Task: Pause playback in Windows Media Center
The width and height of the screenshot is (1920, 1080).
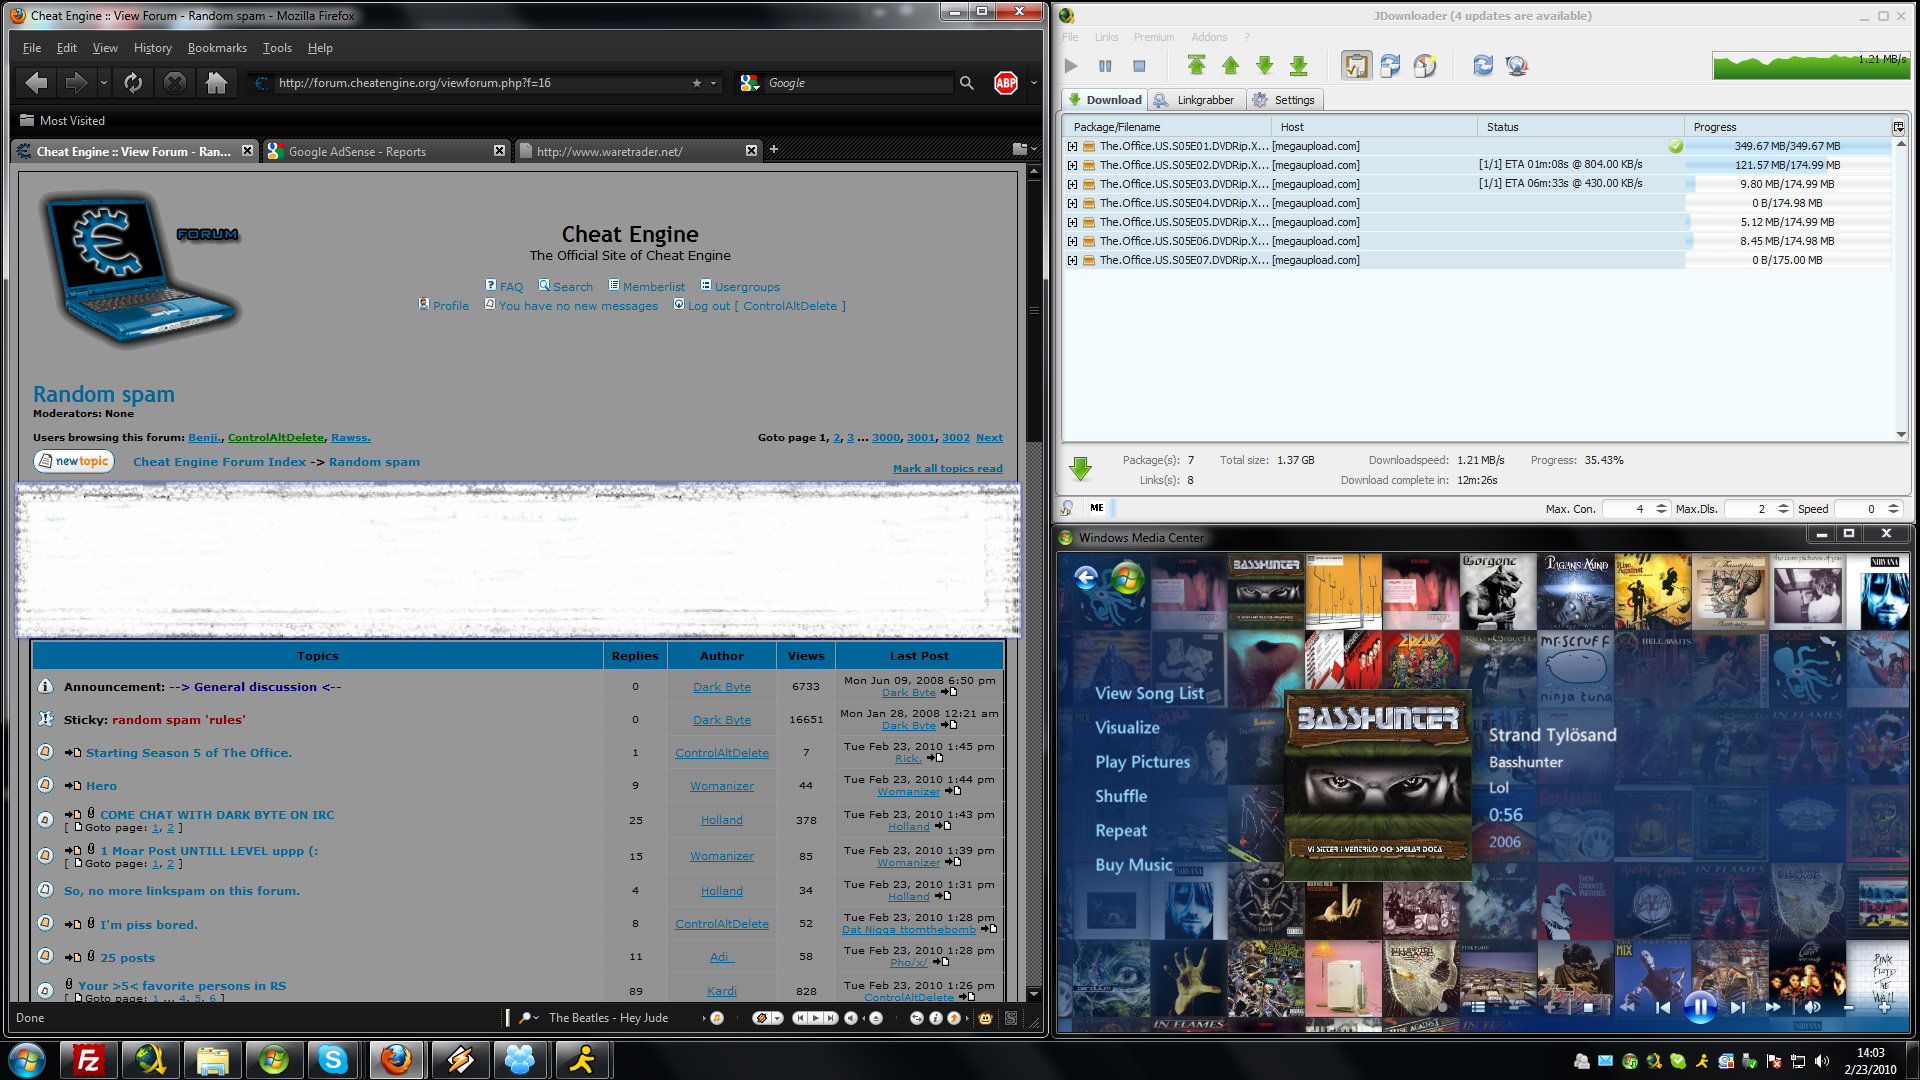Action: (1700, 1007)
